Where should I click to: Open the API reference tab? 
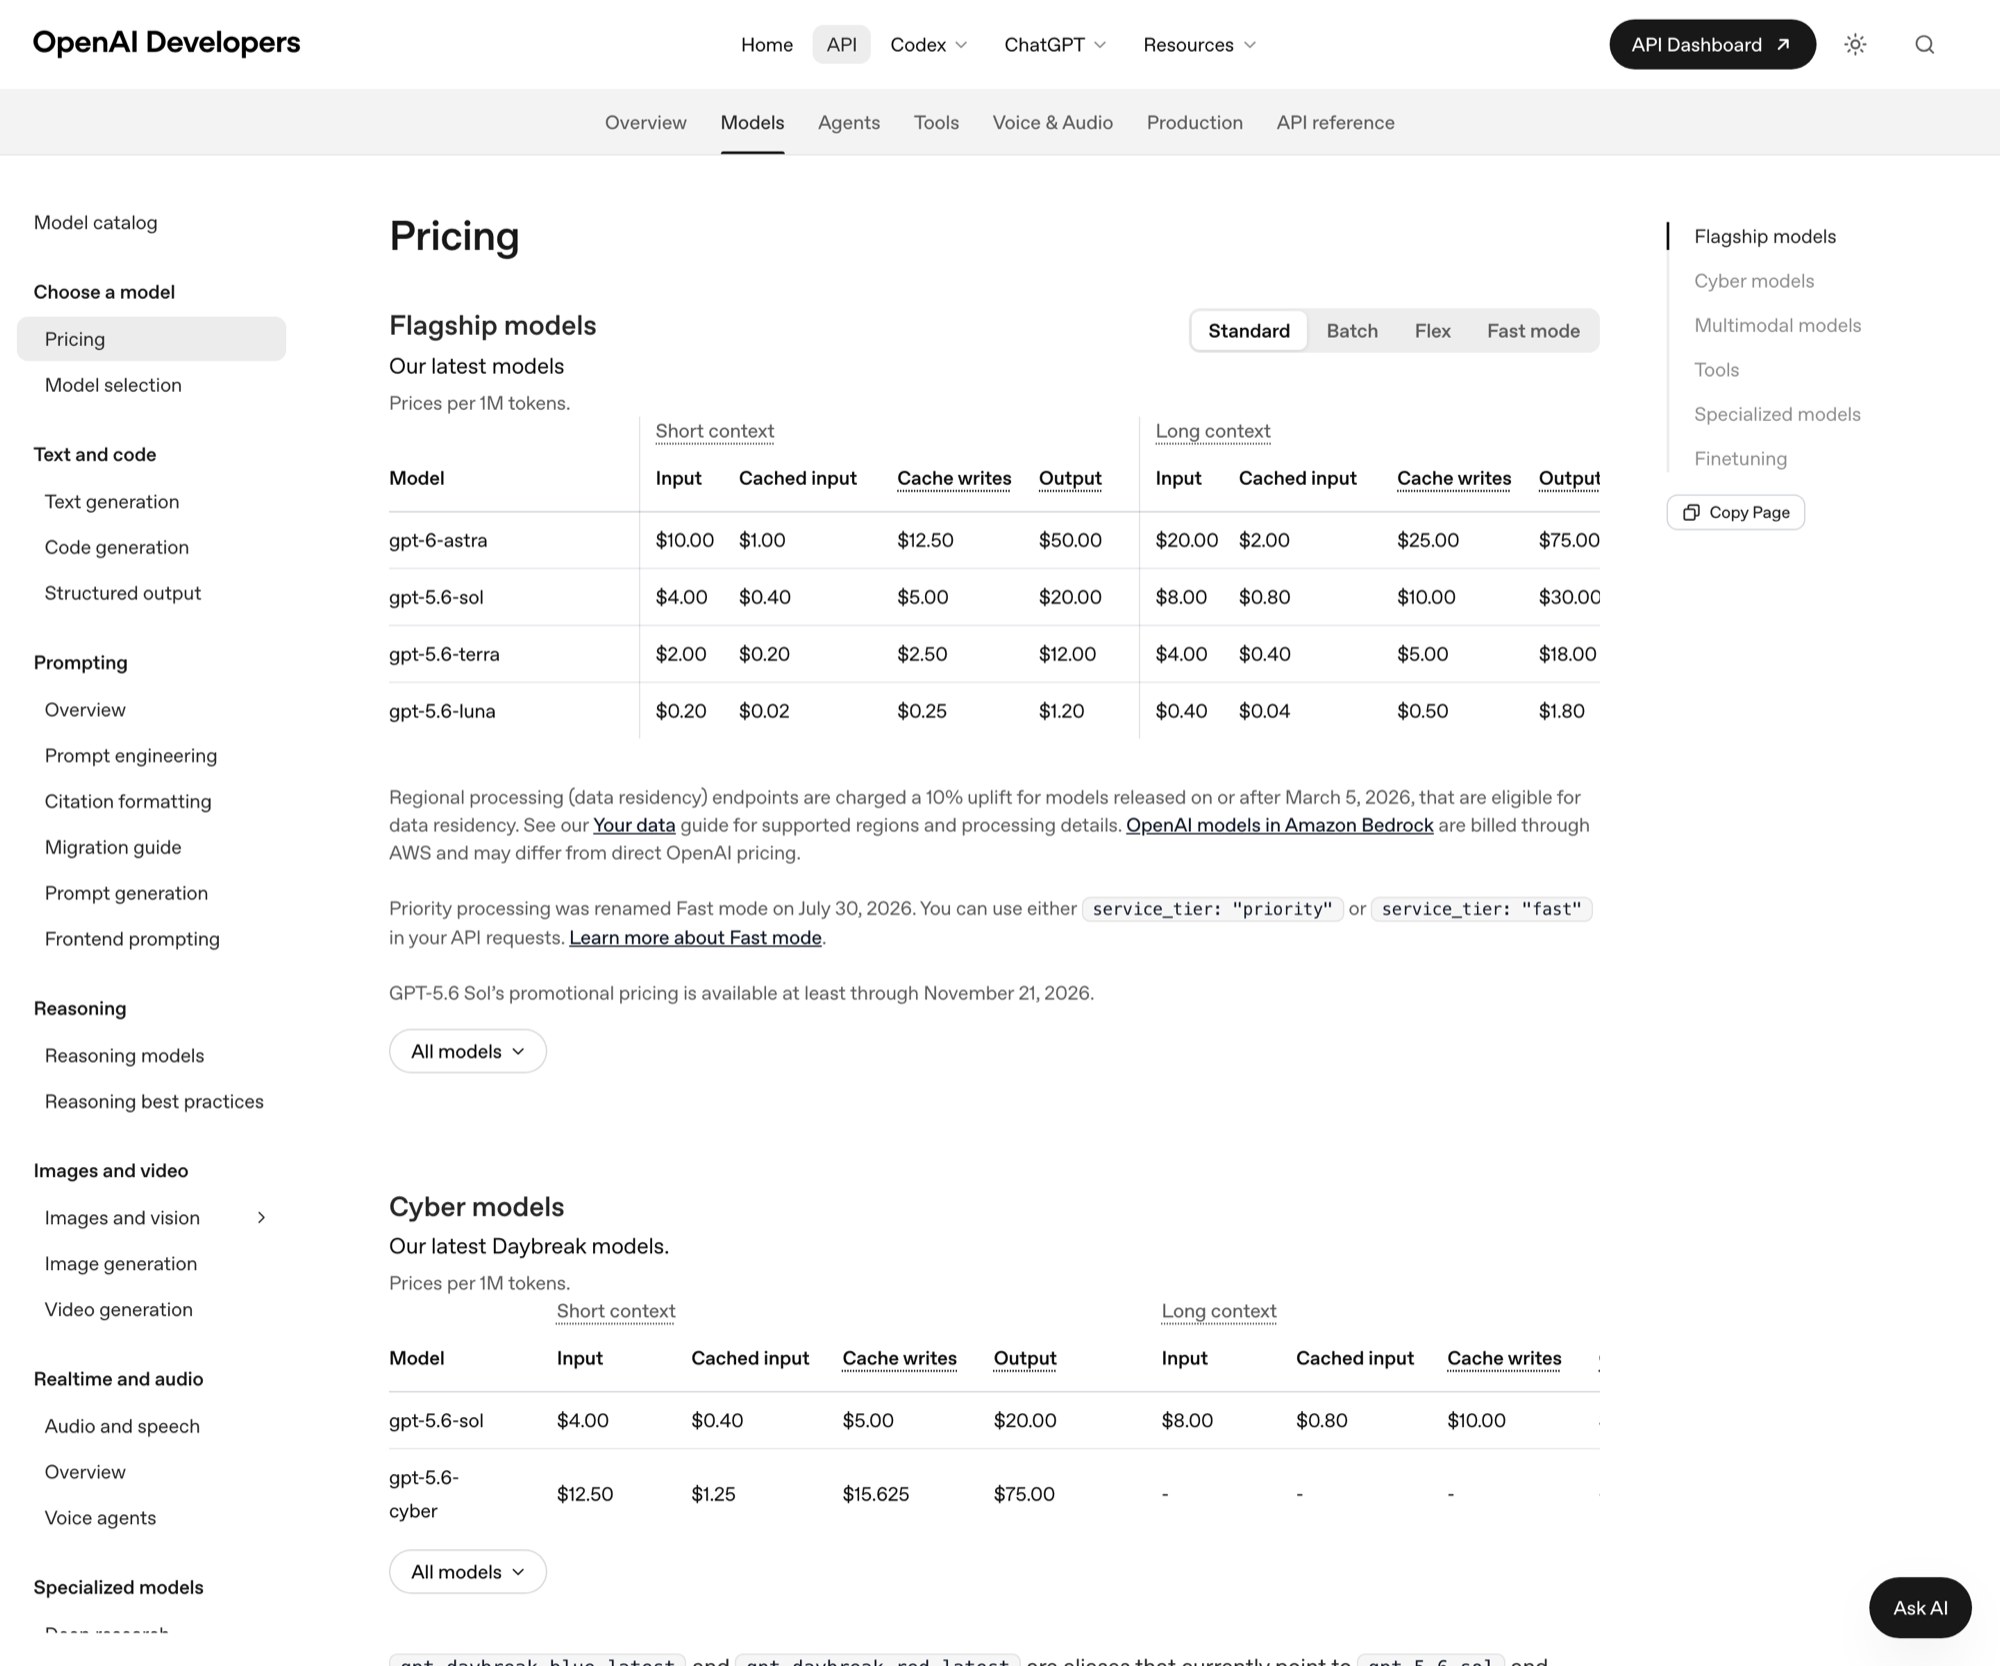click(1335, 122)
